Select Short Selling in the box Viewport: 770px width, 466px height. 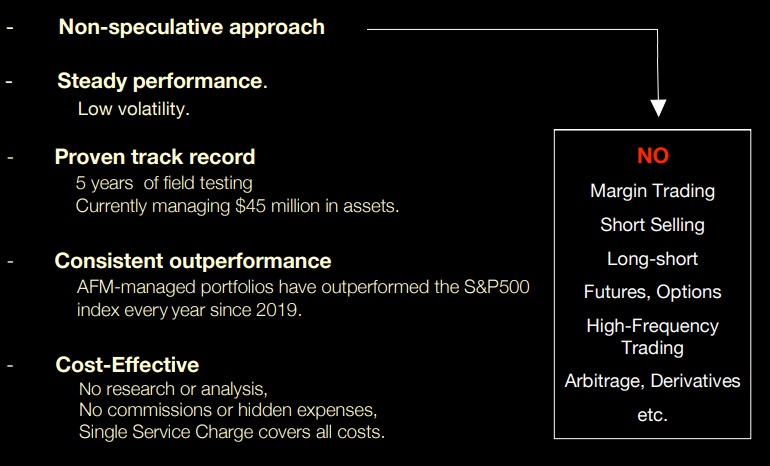(653, 225)
